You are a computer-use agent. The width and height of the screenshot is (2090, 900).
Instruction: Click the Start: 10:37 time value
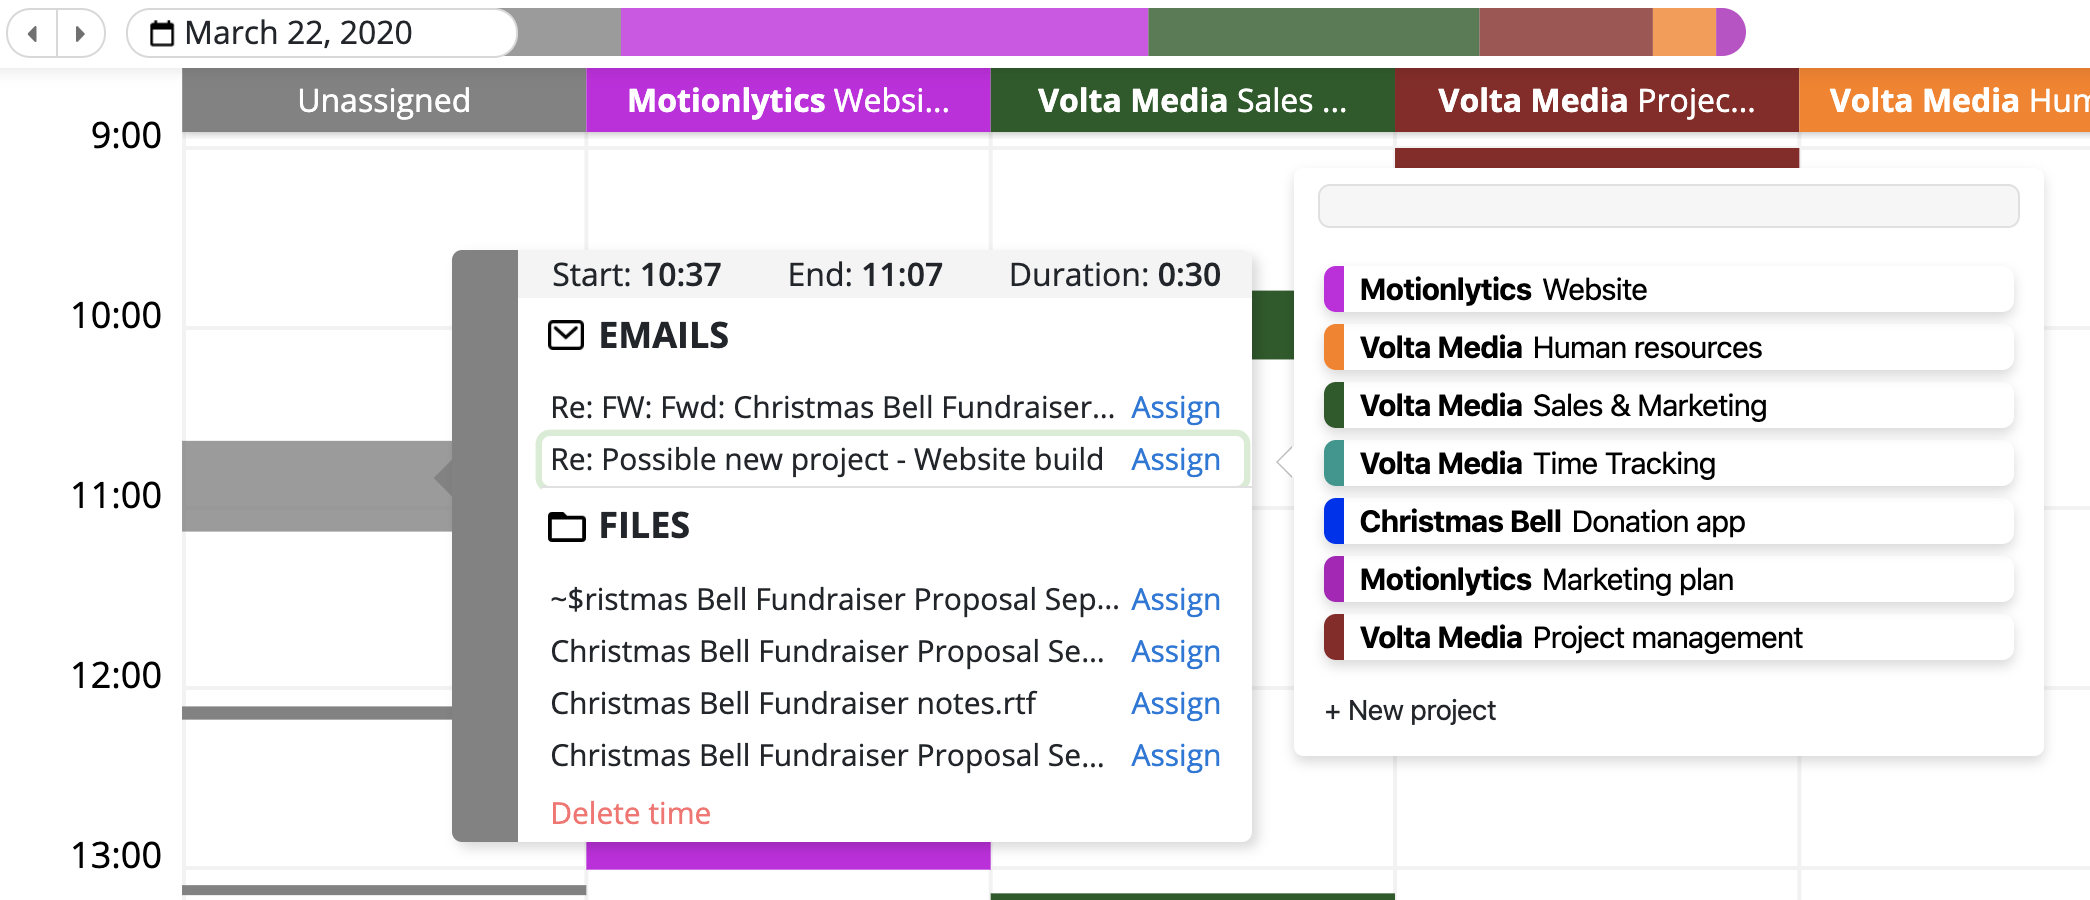coord(680,274)
